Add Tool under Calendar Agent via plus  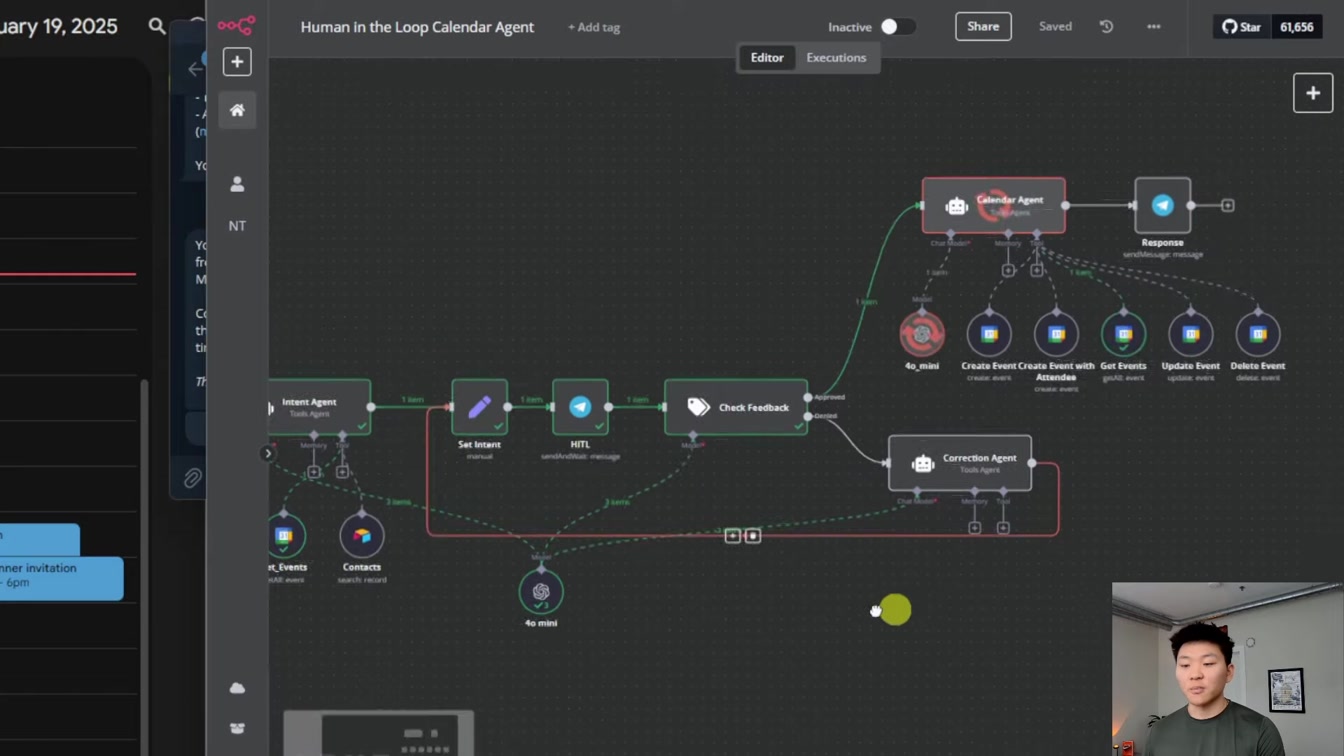1036,270
